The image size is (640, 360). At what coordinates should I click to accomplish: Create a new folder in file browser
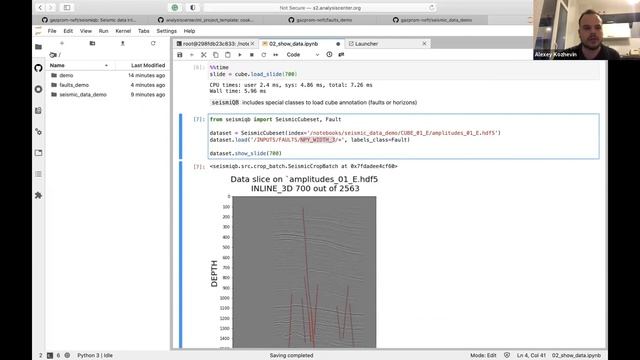(x=92, y=43)
